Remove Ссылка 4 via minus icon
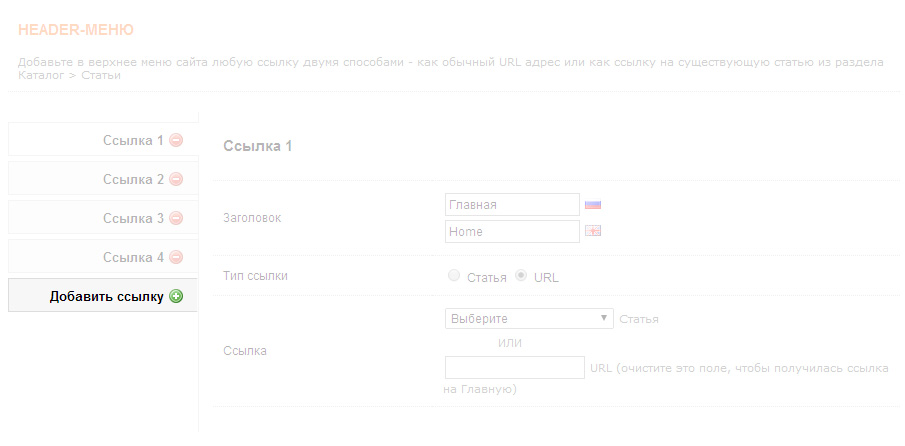This screenshot has width=905, height=446. pyautogui.click(x=176, y=258)
